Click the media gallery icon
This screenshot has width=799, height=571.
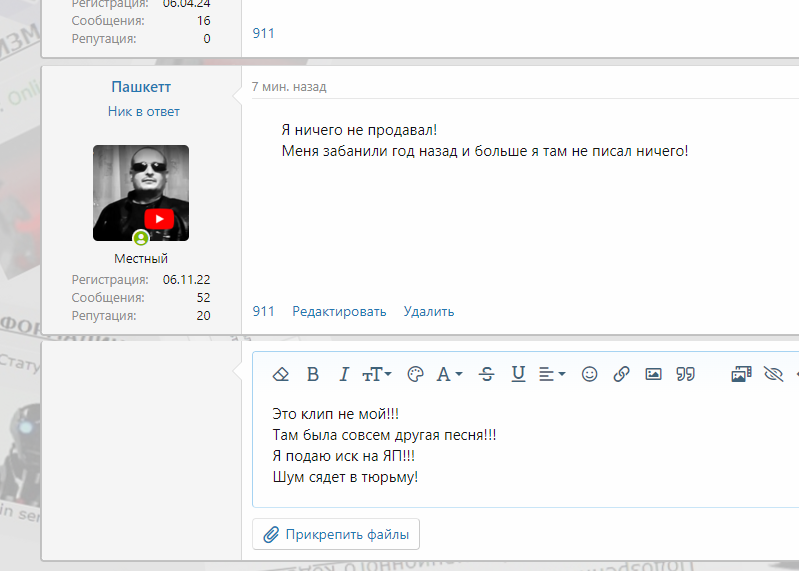coord(741,374)
